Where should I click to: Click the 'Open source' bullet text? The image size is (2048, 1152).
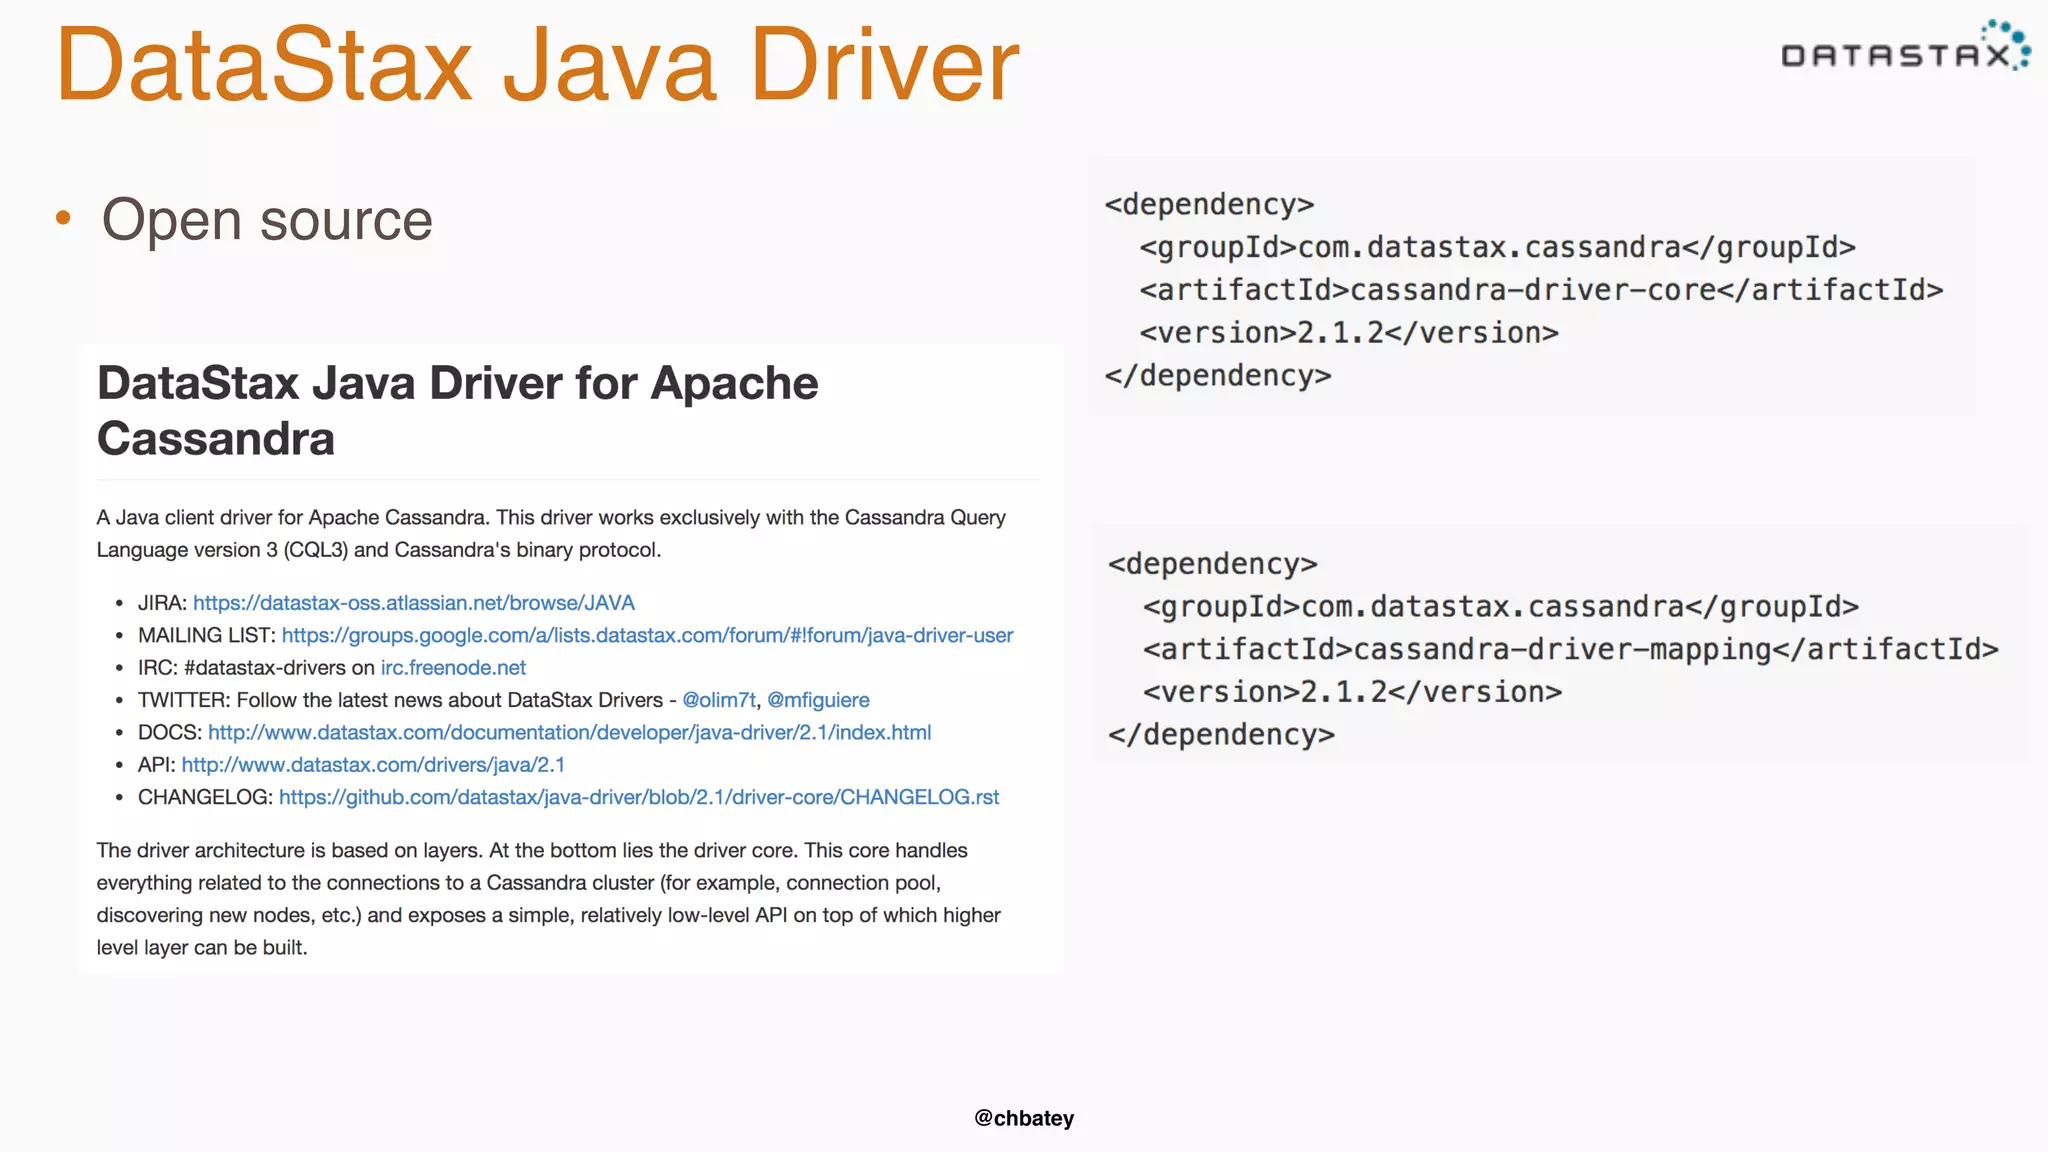[x=267, y=219]
